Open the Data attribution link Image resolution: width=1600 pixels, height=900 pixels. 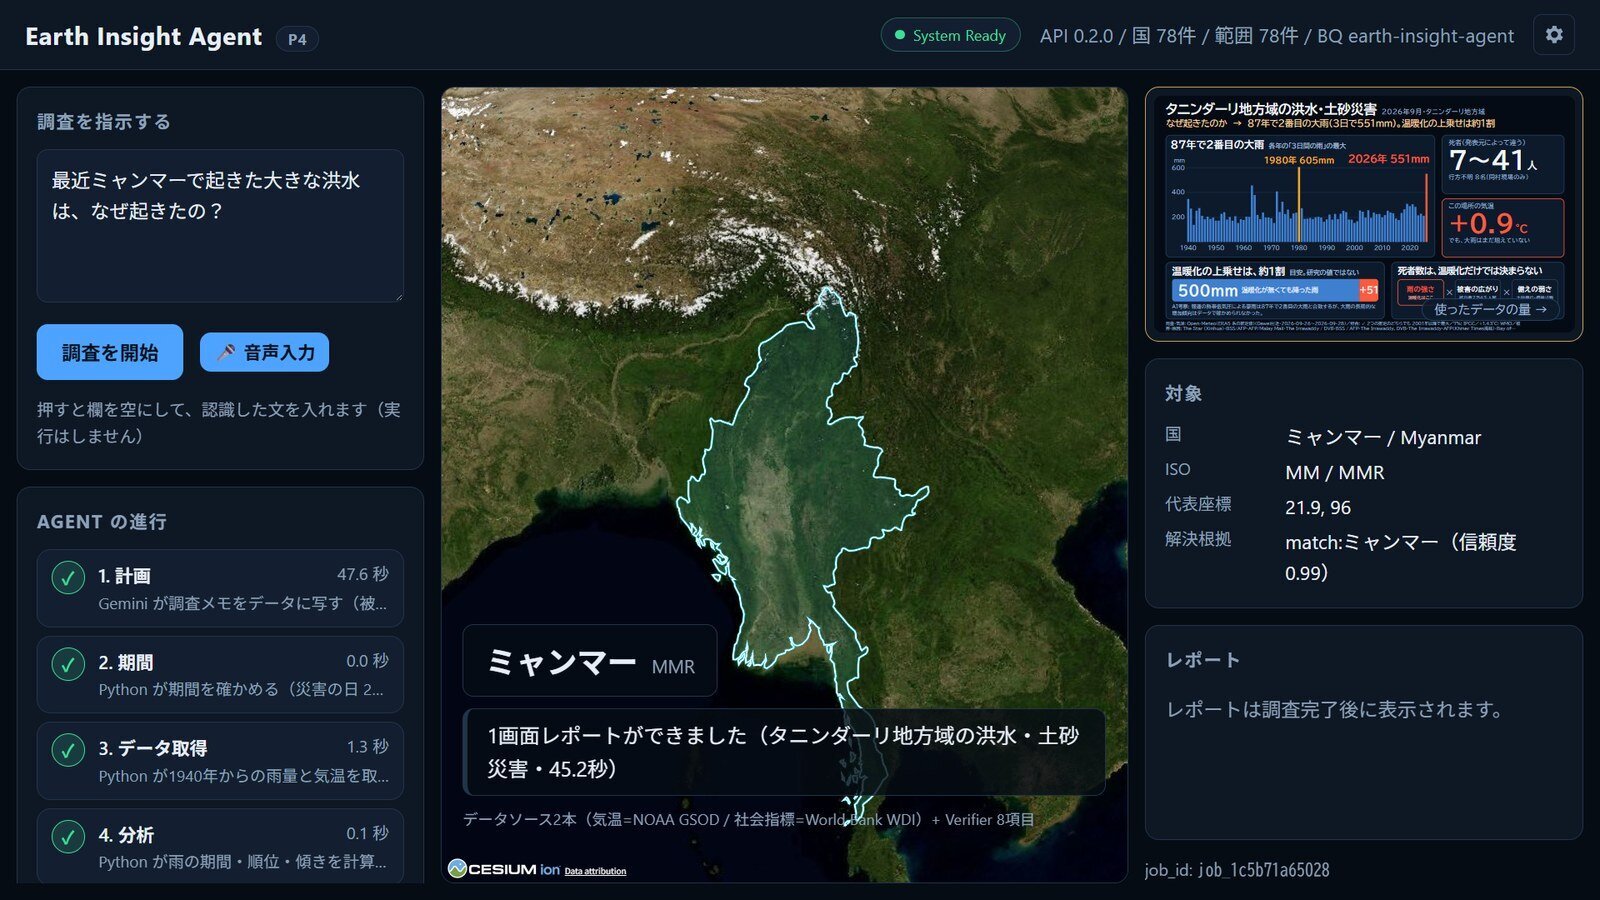(x=595, y=871)
